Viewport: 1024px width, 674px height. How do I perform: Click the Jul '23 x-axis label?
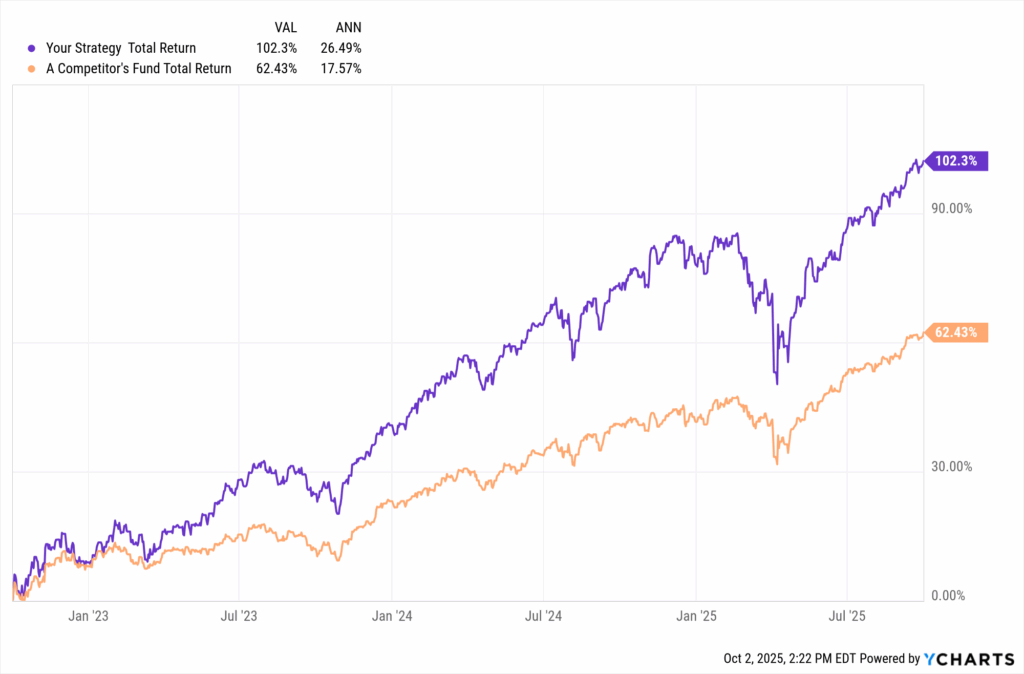pos(240,616)
